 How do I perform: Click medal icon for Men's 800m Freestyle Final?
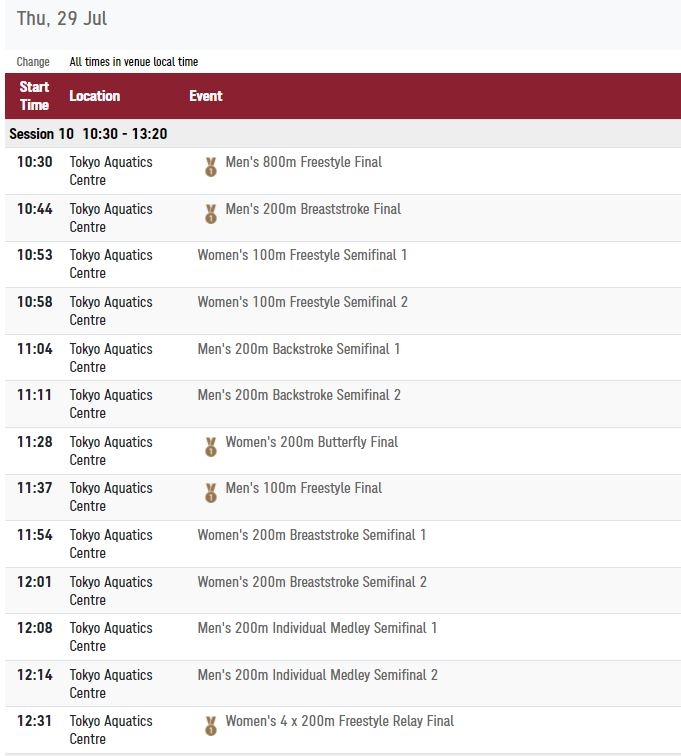pos(211,167)
